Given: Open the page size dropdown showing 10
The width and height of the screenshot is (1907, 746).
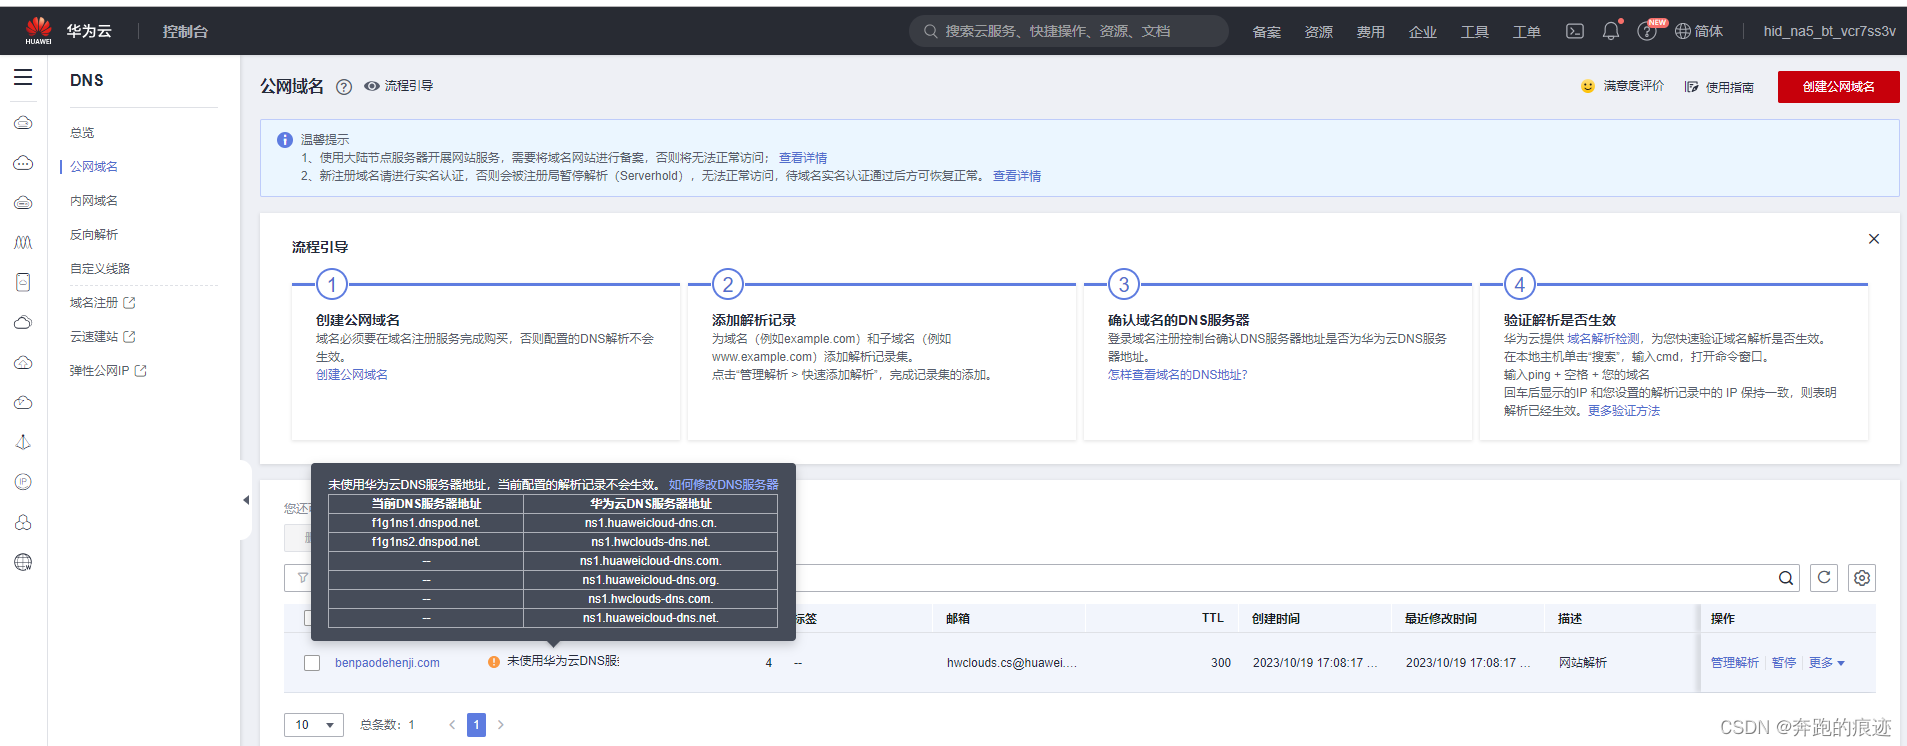Looking at the screenshot, I should [314, 725].
